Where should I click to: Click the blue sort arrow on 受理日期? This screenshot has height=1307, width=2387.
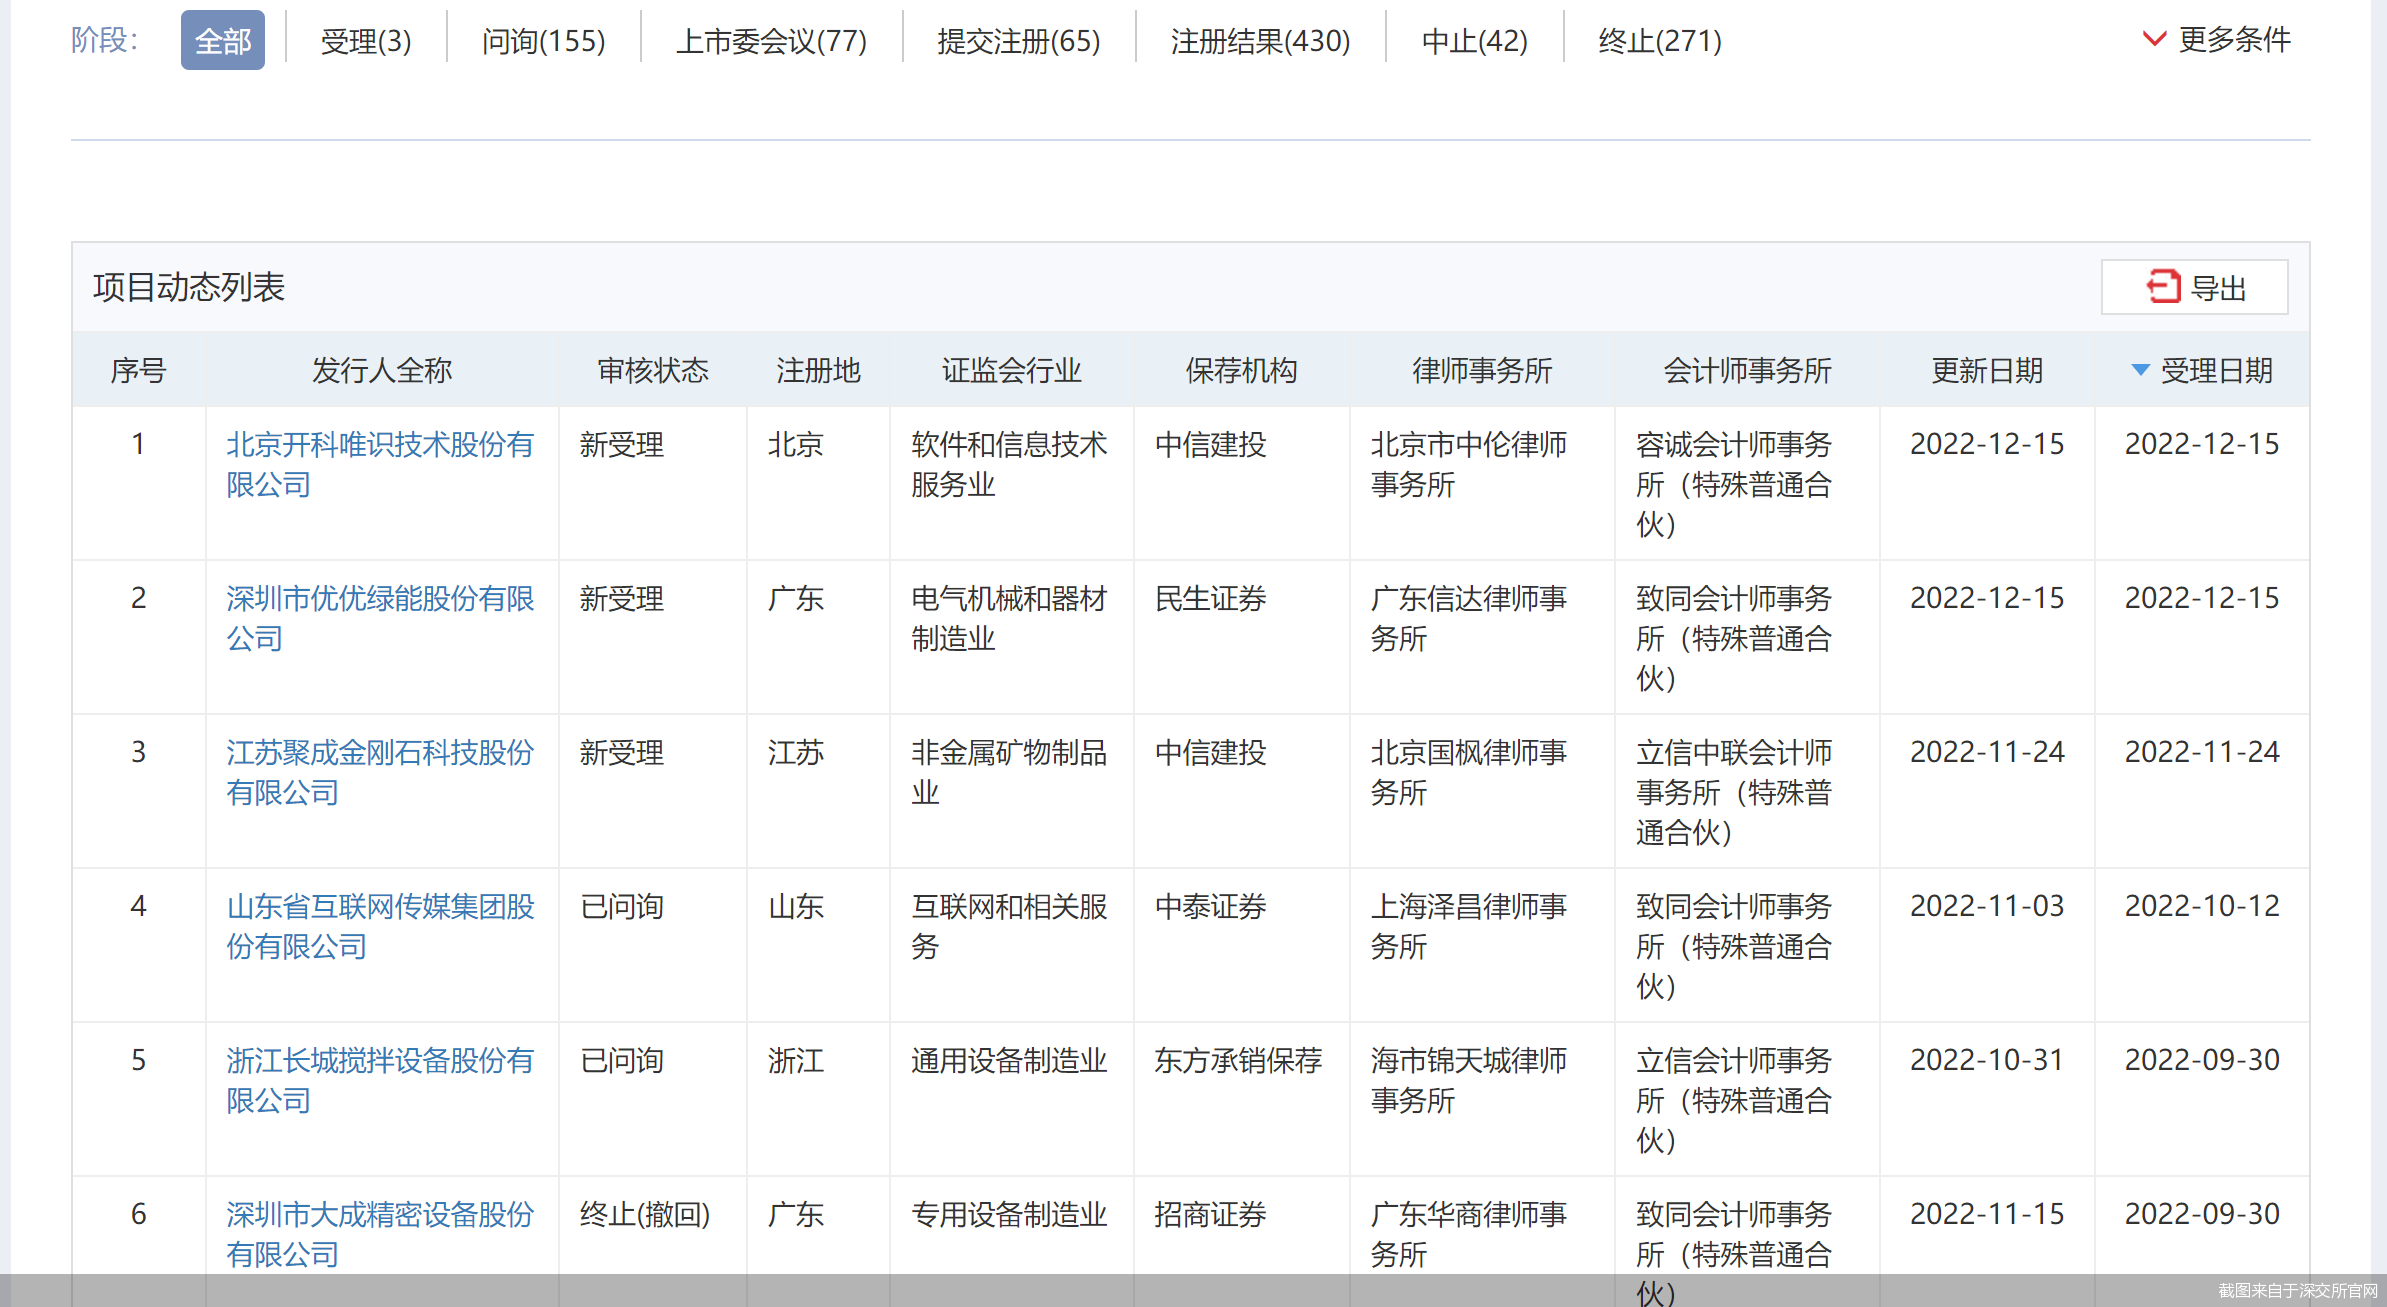coord(2140,370)
